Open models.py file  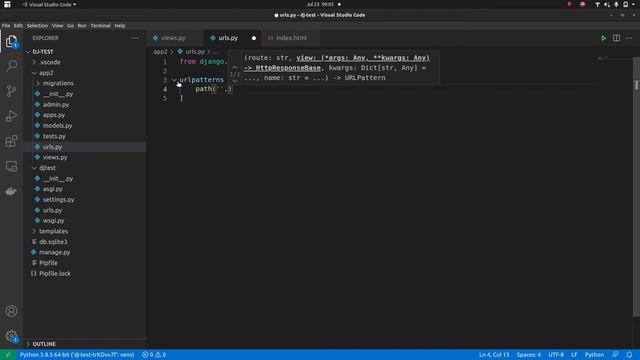pyautogui.click(x=57, y=126)
